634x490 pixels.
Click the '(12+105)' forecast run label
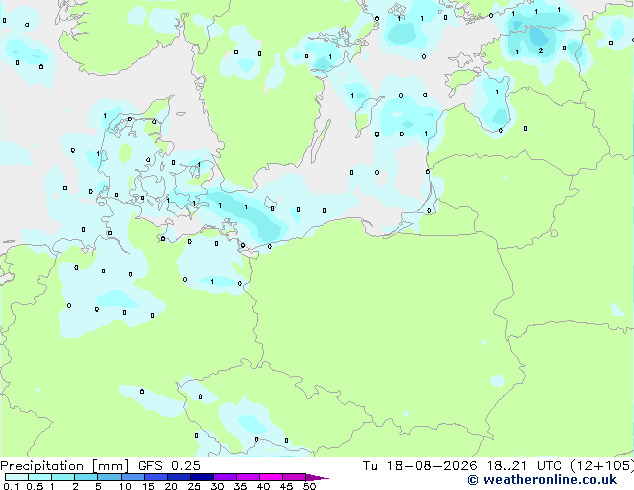[x=602, y=466]
